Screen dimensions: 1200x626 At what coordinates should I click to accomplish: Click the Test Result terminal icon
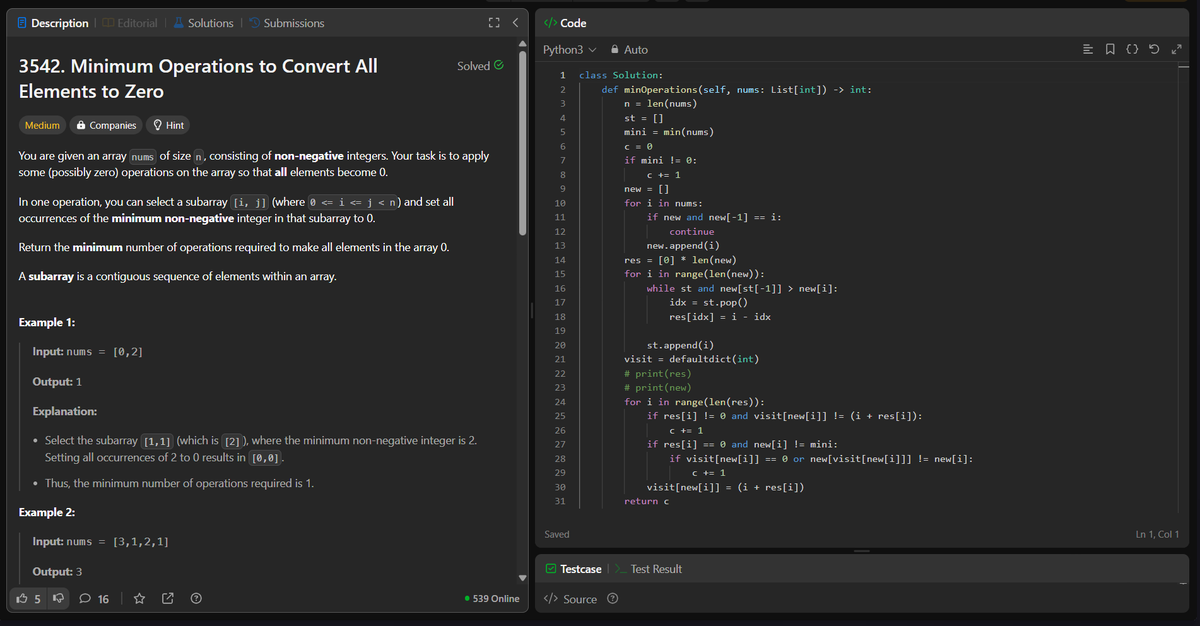click(620, 569)
